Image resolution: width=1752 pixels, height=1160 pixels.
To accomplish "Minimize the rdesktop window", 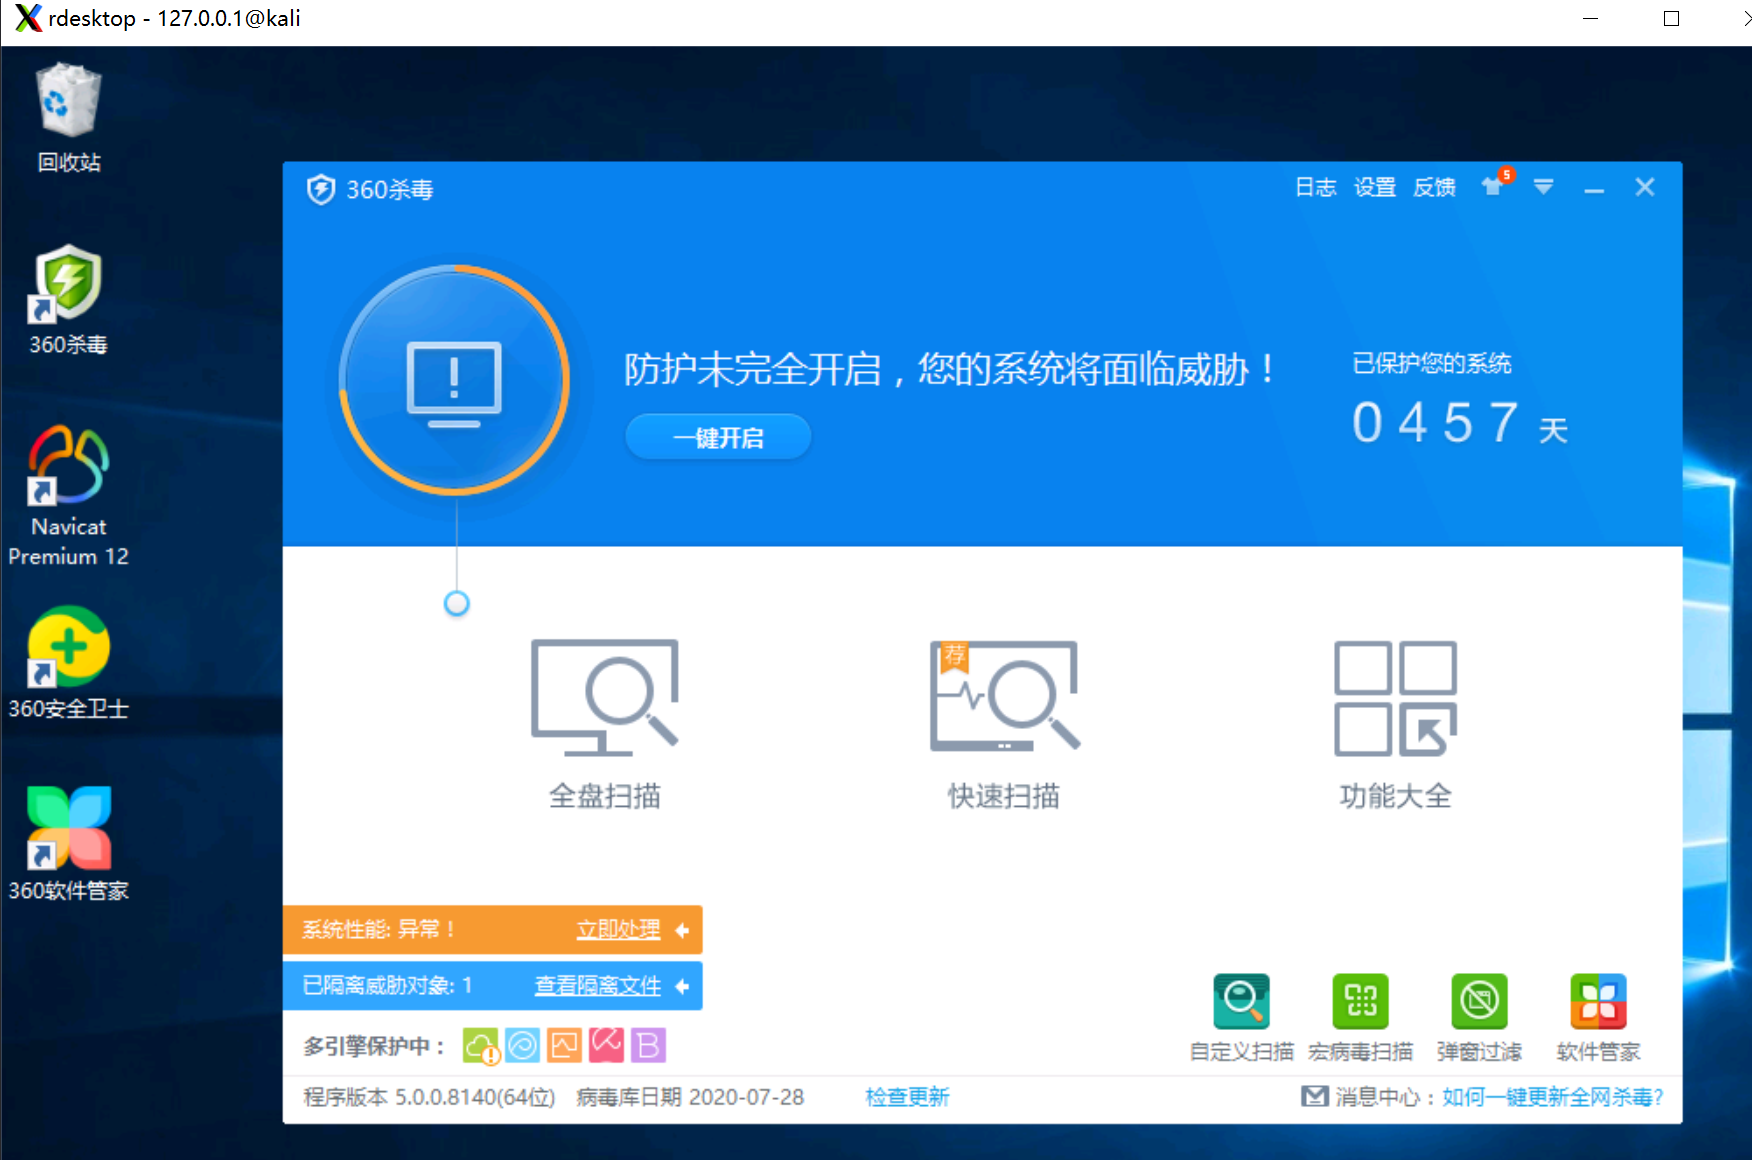I will [1591, 18].
